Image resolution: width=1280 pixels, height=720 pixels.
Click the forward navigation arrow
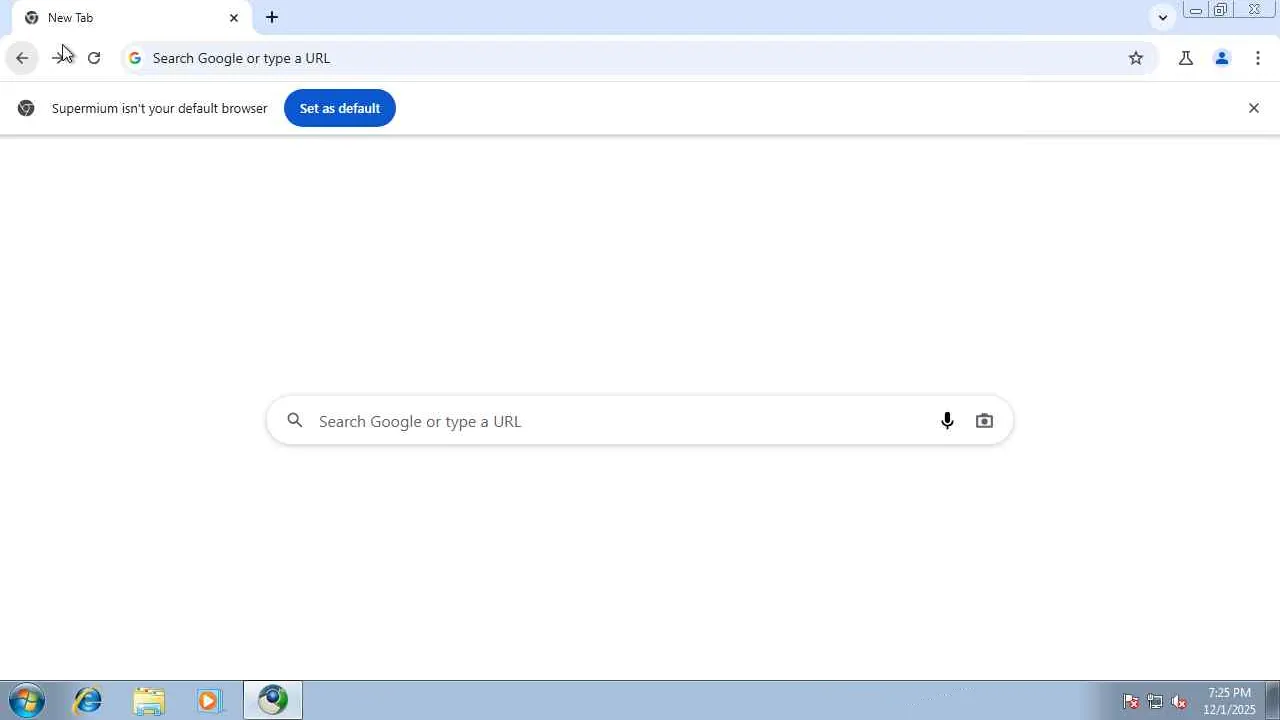(59, 58)
